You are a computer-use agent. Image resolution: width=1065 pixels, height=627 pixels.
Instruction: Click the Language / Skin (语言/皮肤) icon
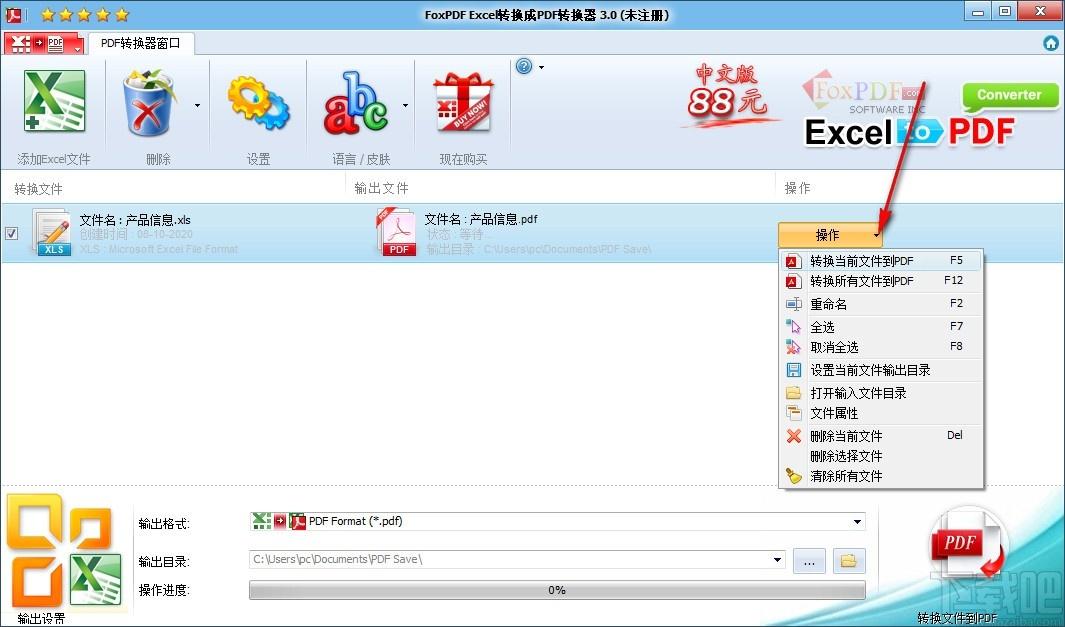pyautogui.click(x=355, y=105)
